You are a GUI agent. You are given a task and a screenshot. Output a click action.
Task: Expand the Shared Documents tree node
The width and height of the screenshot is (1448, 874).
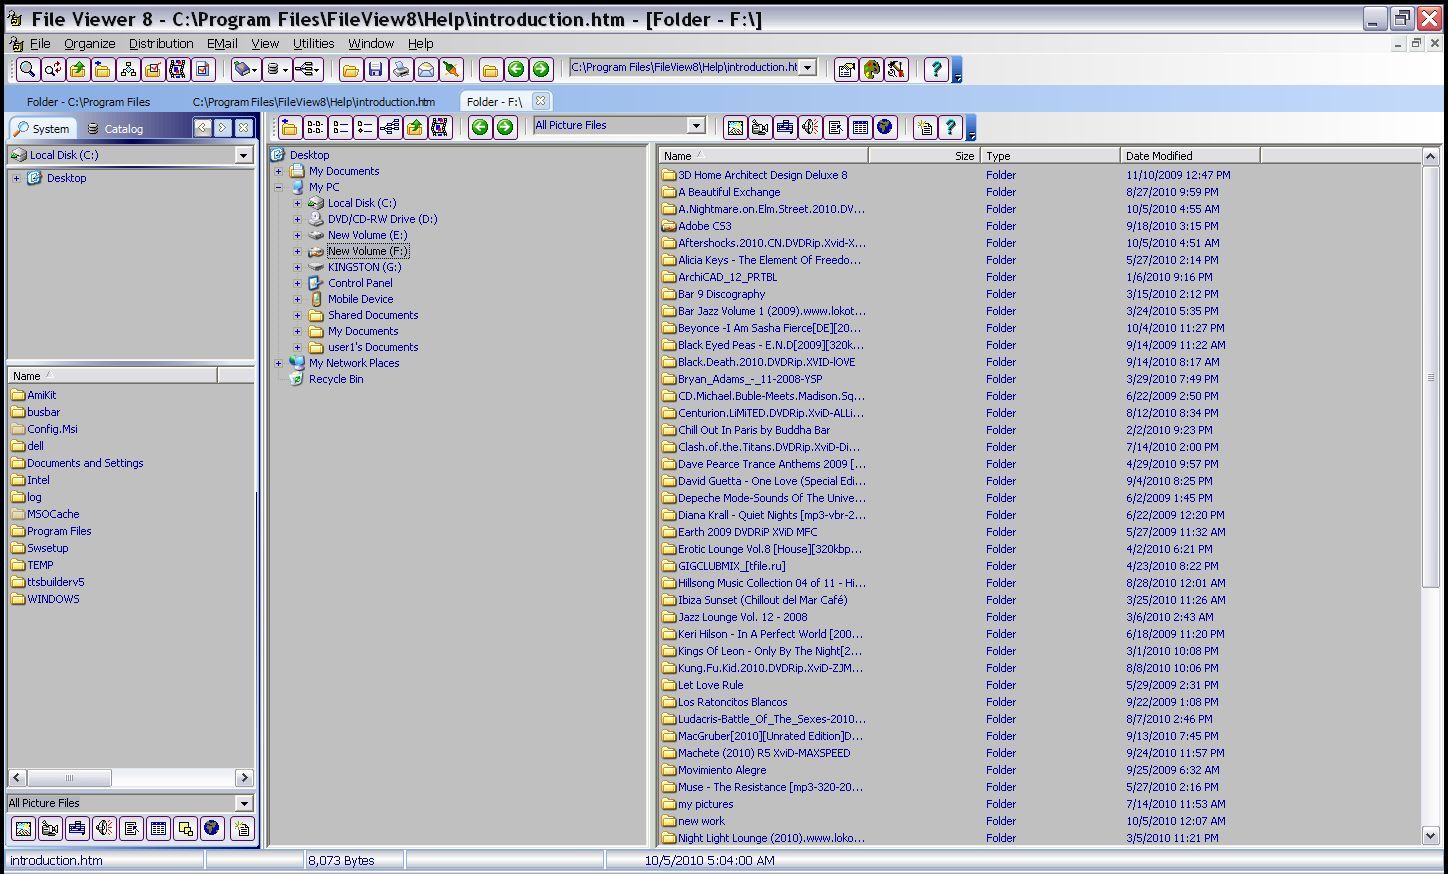297,315
